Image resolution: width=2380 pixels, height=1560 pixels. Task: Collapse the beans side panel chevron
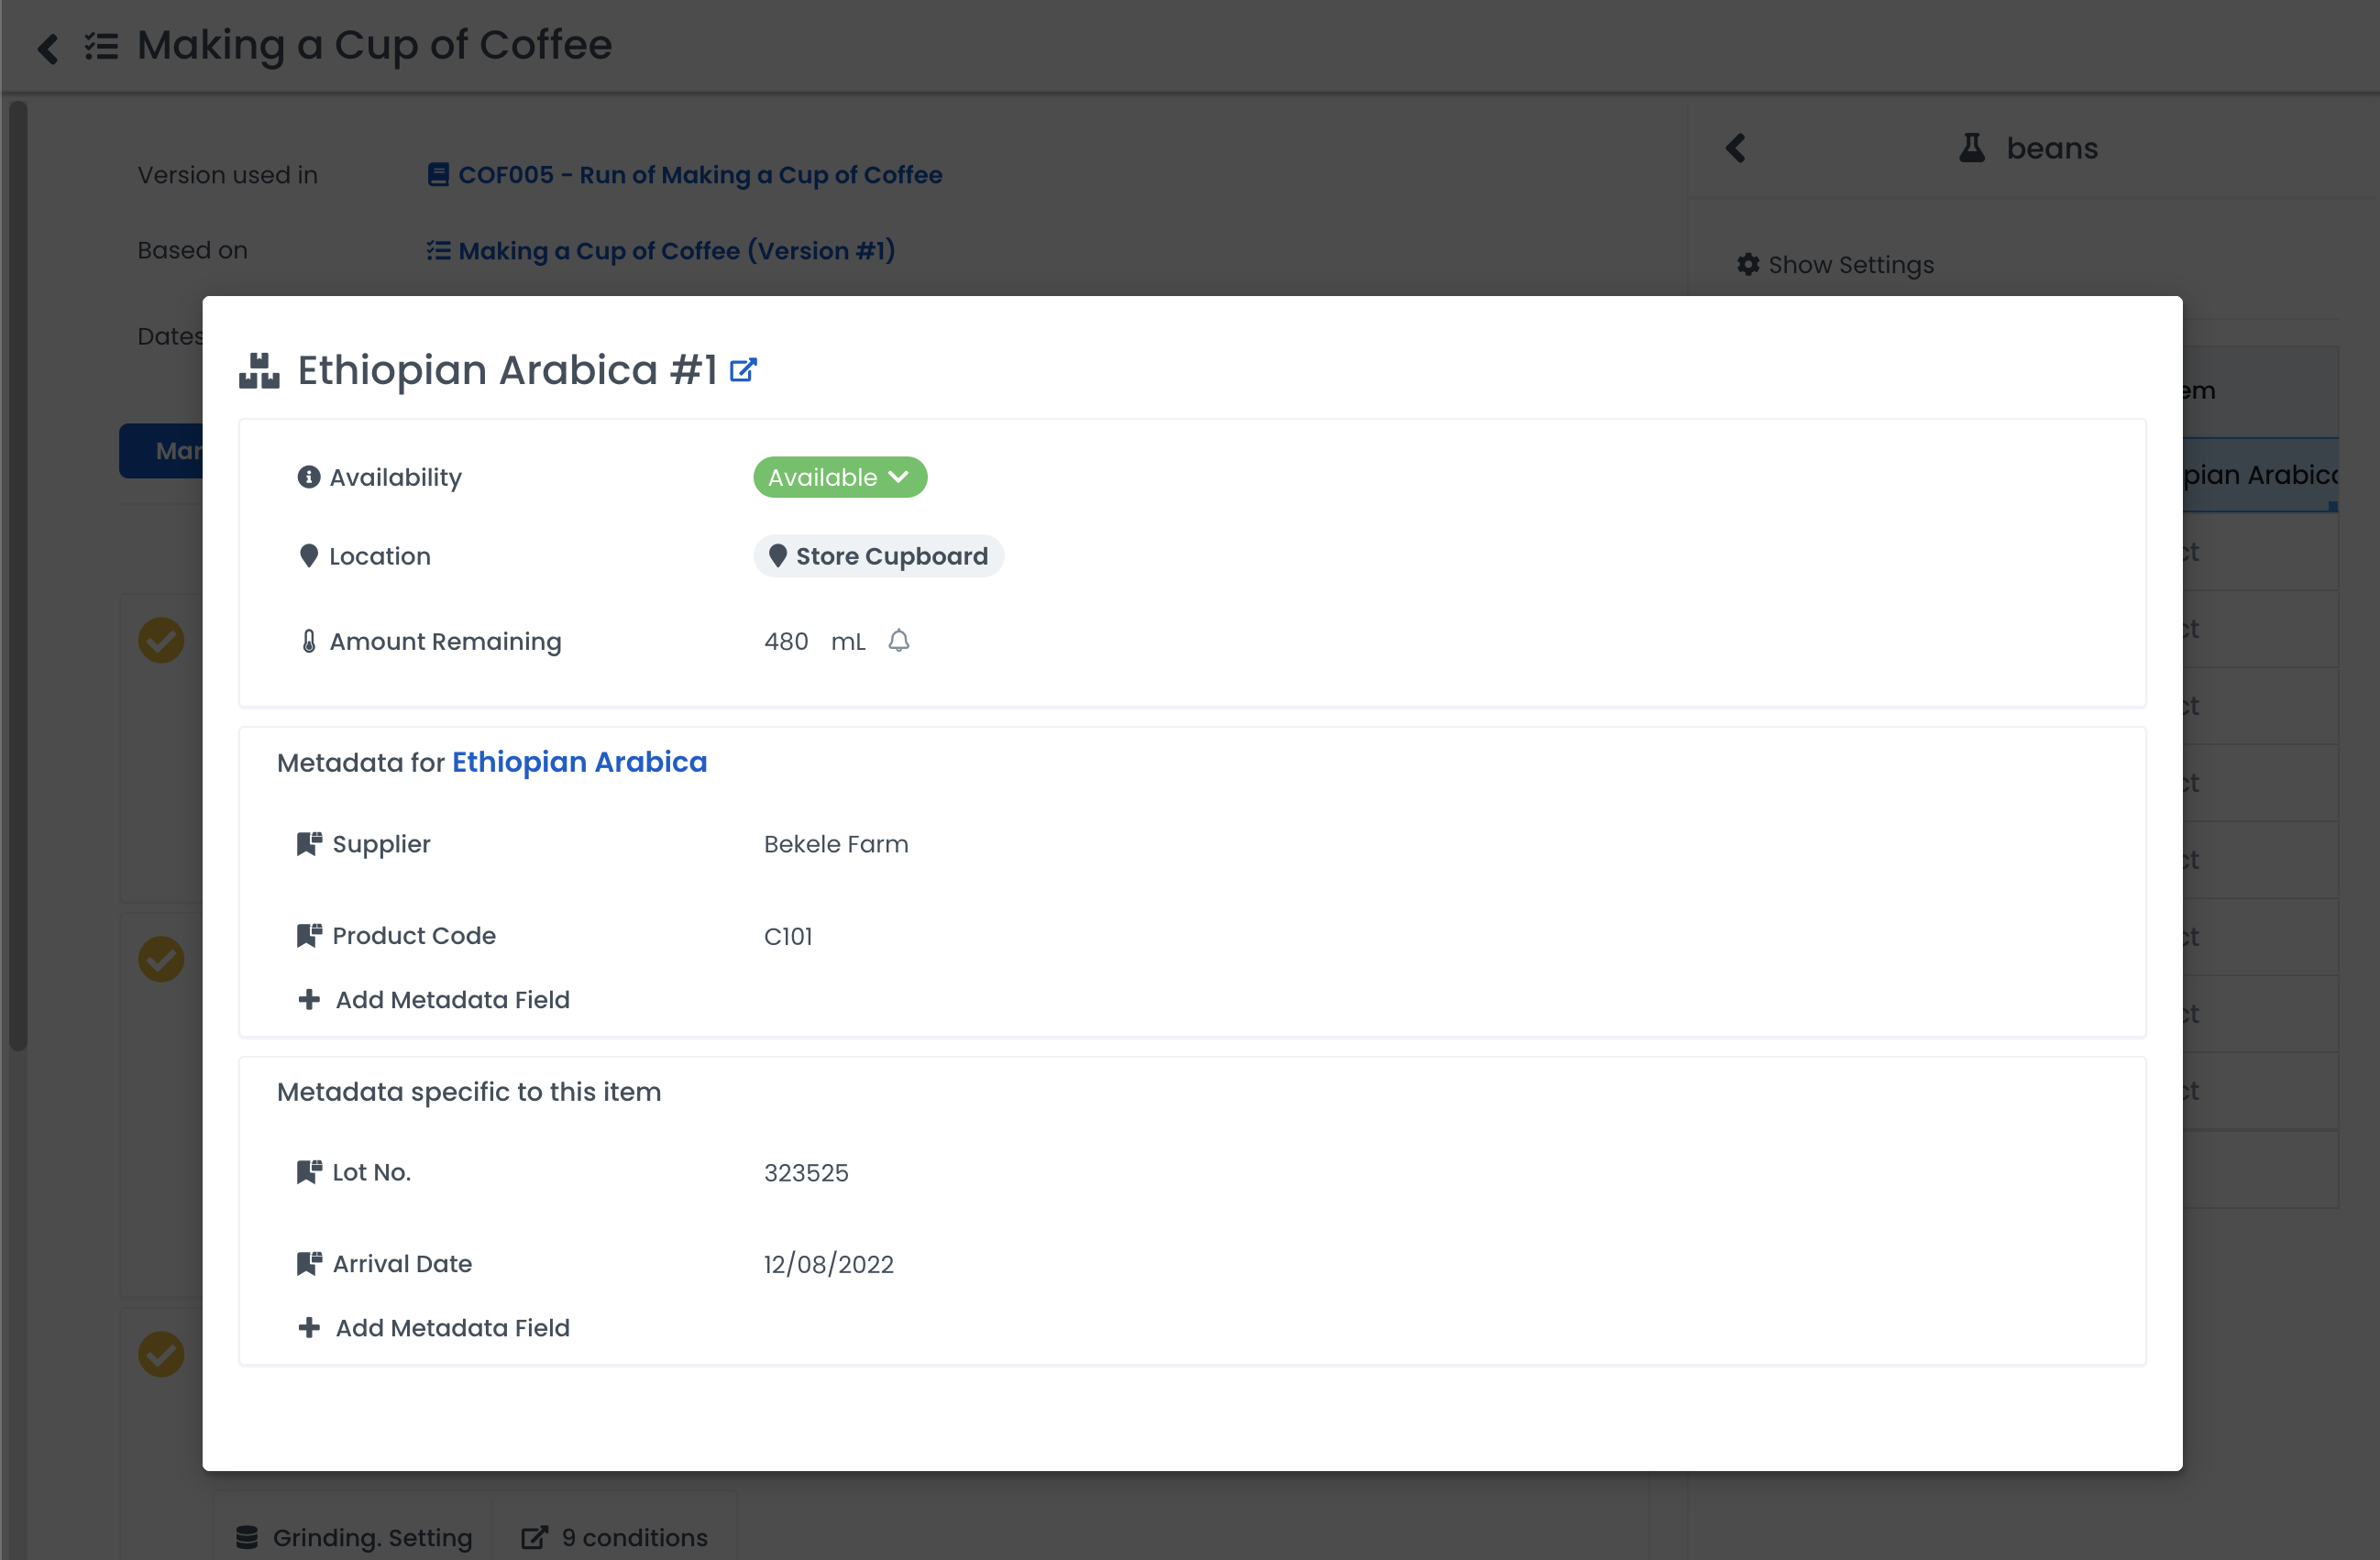click(x=1735, y=148)
